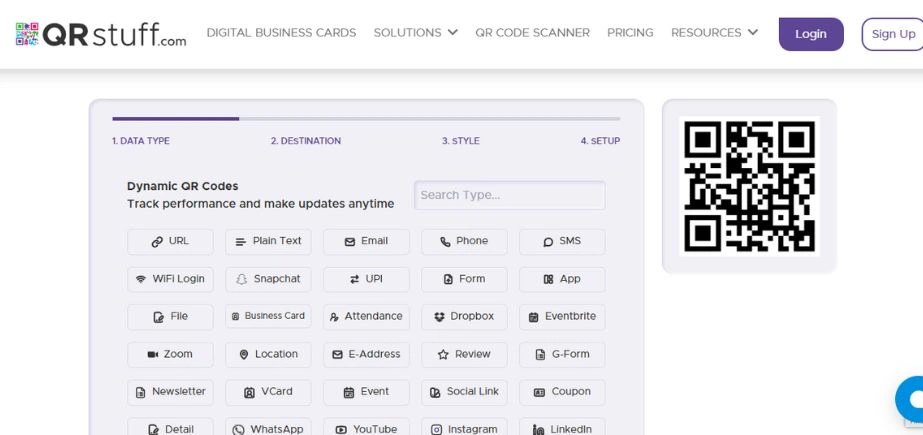The width and height of the screenshot is (923, 435).
Task: Choose the Instagram icon type
Action: [x=436, y=429]
